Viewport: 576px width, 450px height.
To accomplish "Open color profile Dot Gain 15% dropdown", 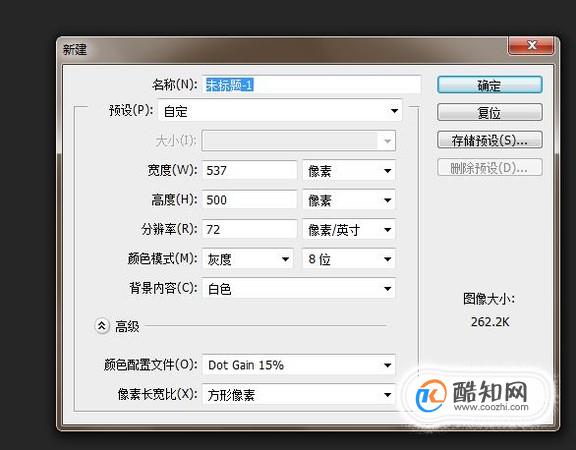I will (299, 365).
